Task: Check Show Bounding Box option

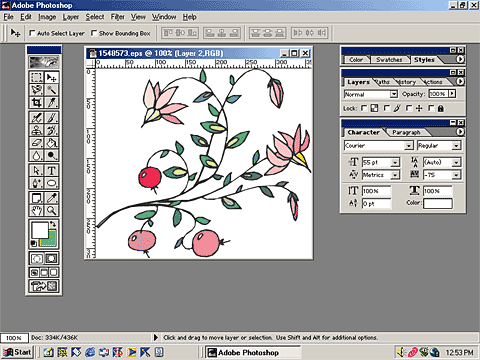Action: 94,33
